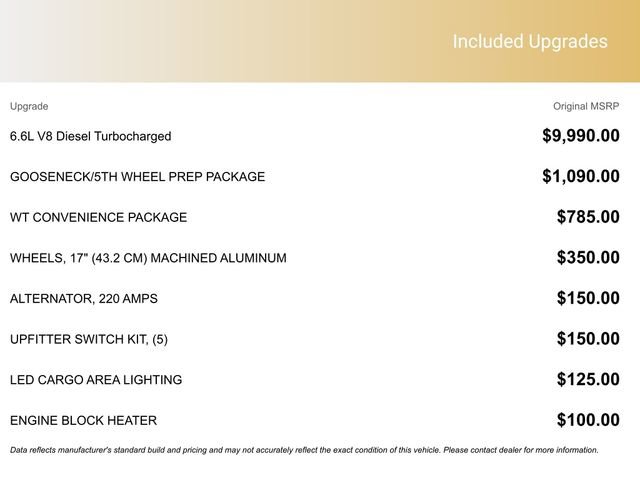Click the $125.00 price
The height and width of the screenshot is (480, 640).
click(x=587, y=380)
